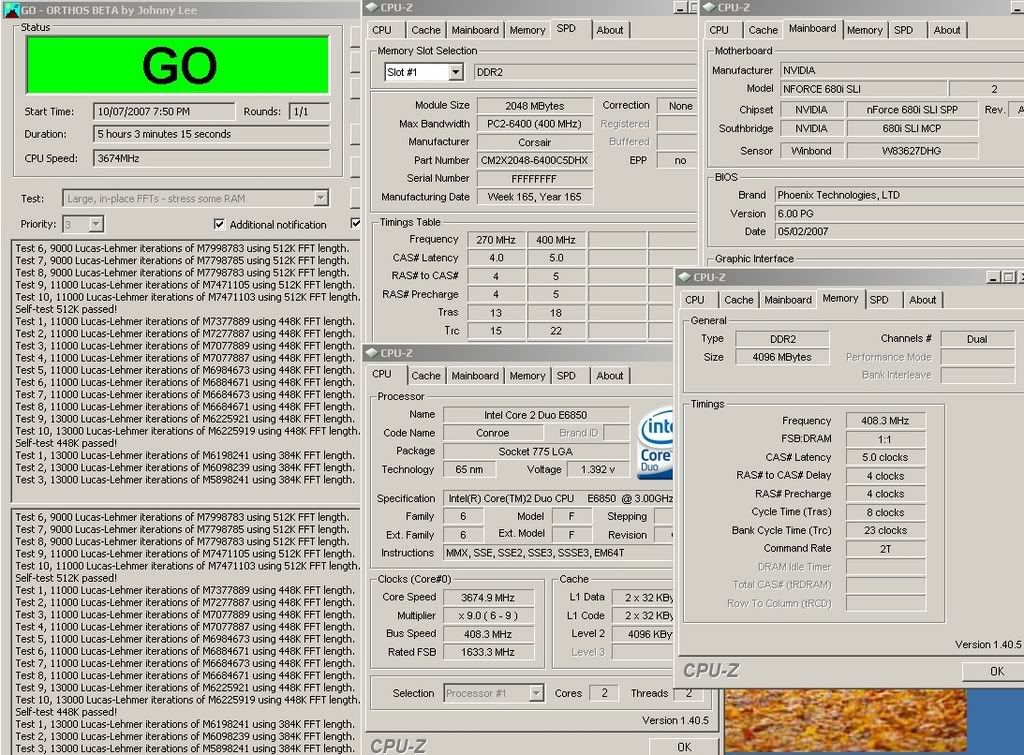Image resolution: width=1024 pixels, height=755 pixels.
Task: Open the Cache tab in the CPU-Z Processor window
Action: [426, 376]
